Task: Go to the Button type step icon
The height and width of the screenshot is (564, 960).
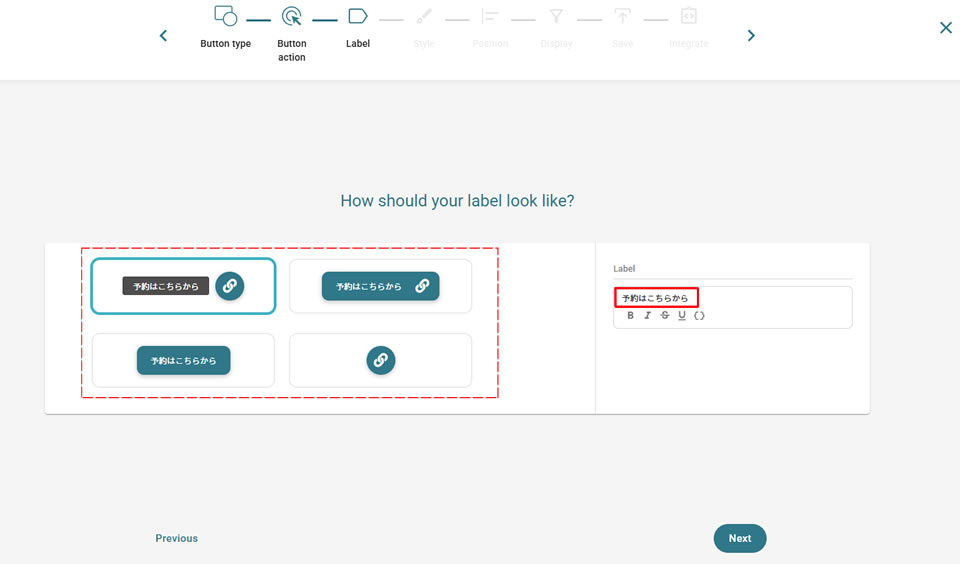Action: click(x=226, y=17)
